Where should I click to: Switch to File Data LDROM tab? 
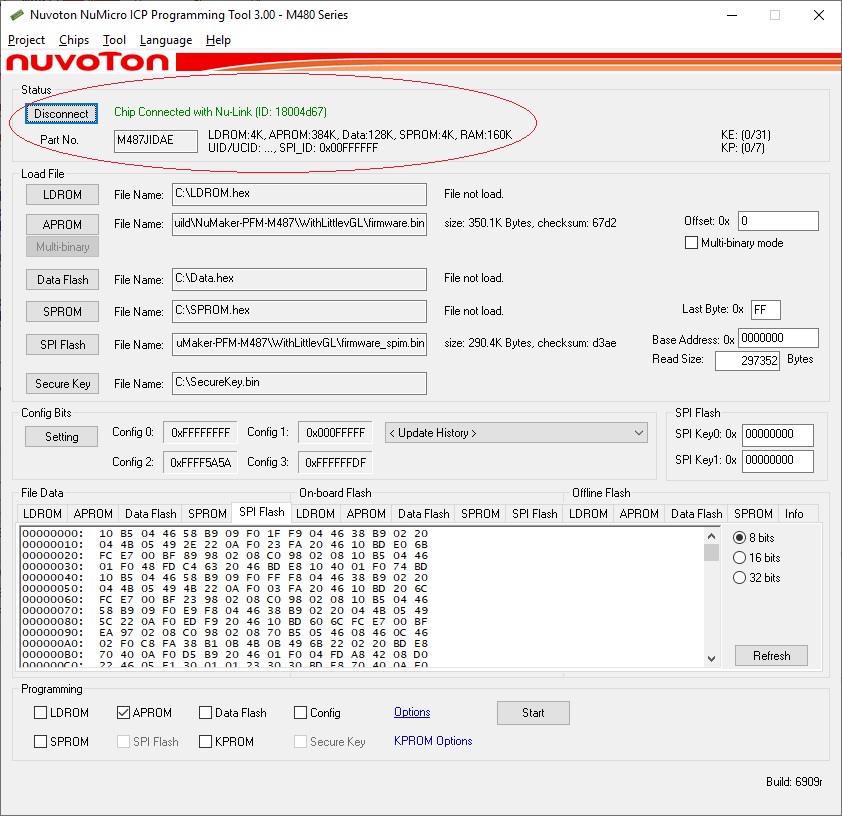pyautogui.click(x=42, y=514)
